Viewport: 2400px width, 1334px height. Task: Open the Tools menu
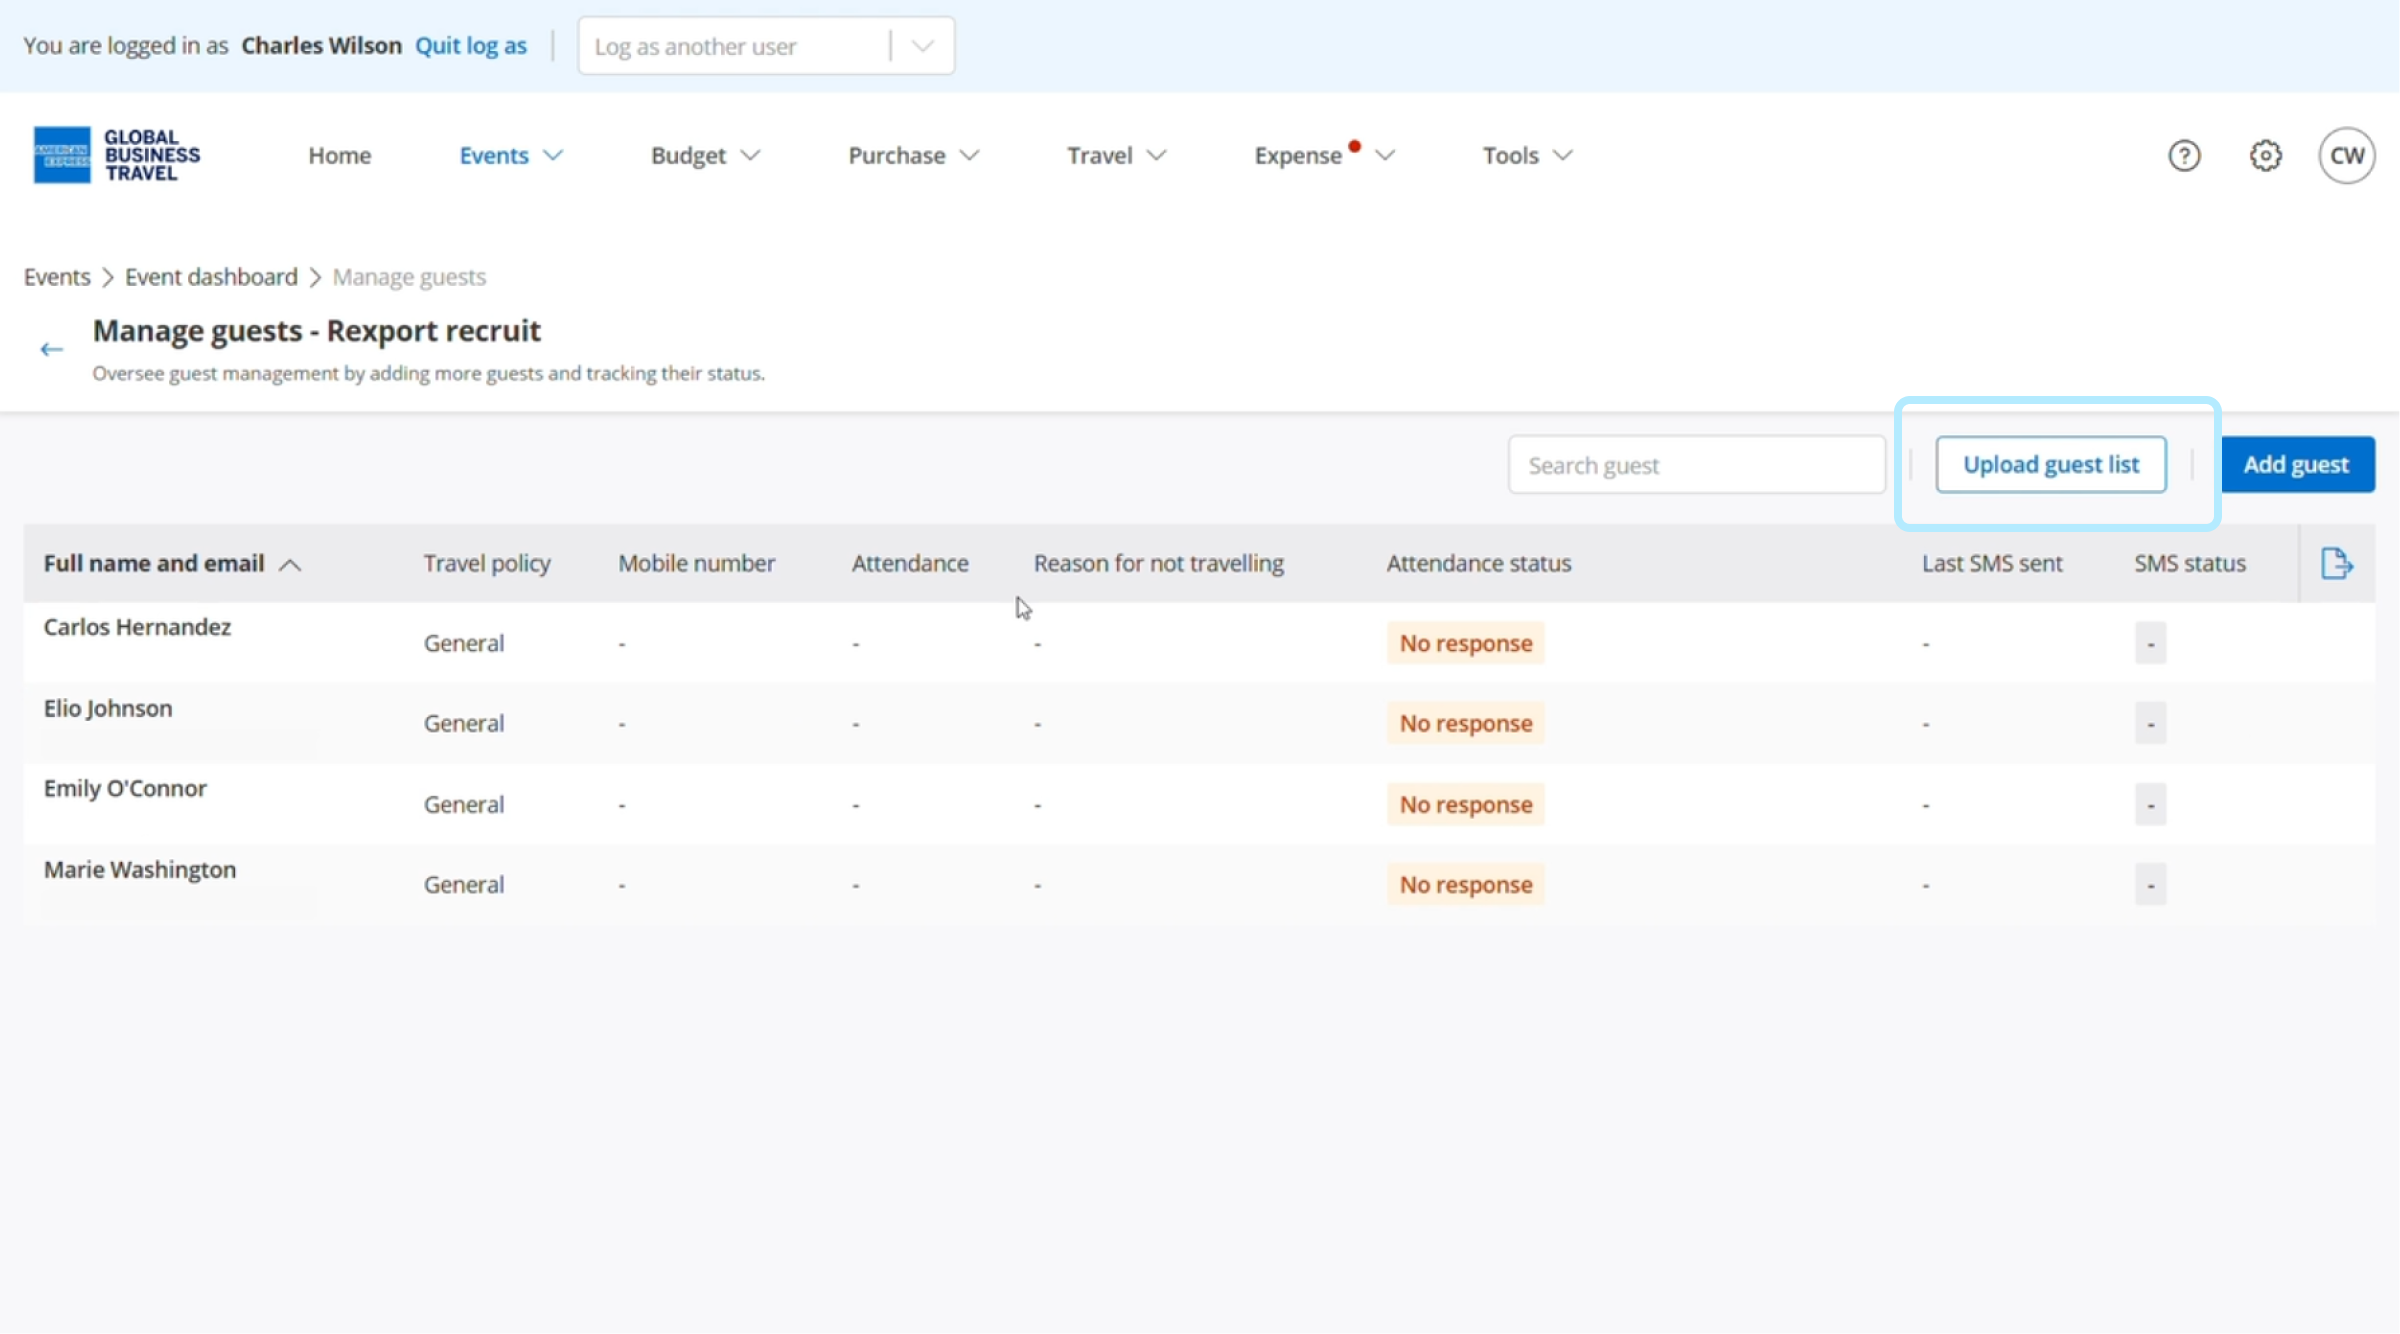(1527, 156)
